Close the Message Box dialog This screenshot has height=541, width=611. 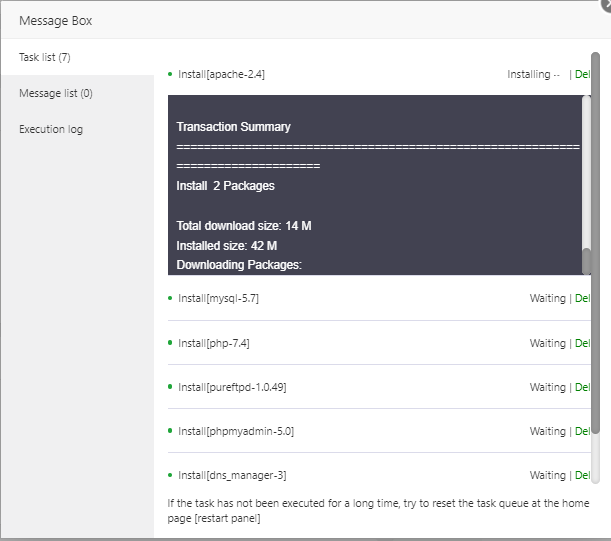point(606,5)
